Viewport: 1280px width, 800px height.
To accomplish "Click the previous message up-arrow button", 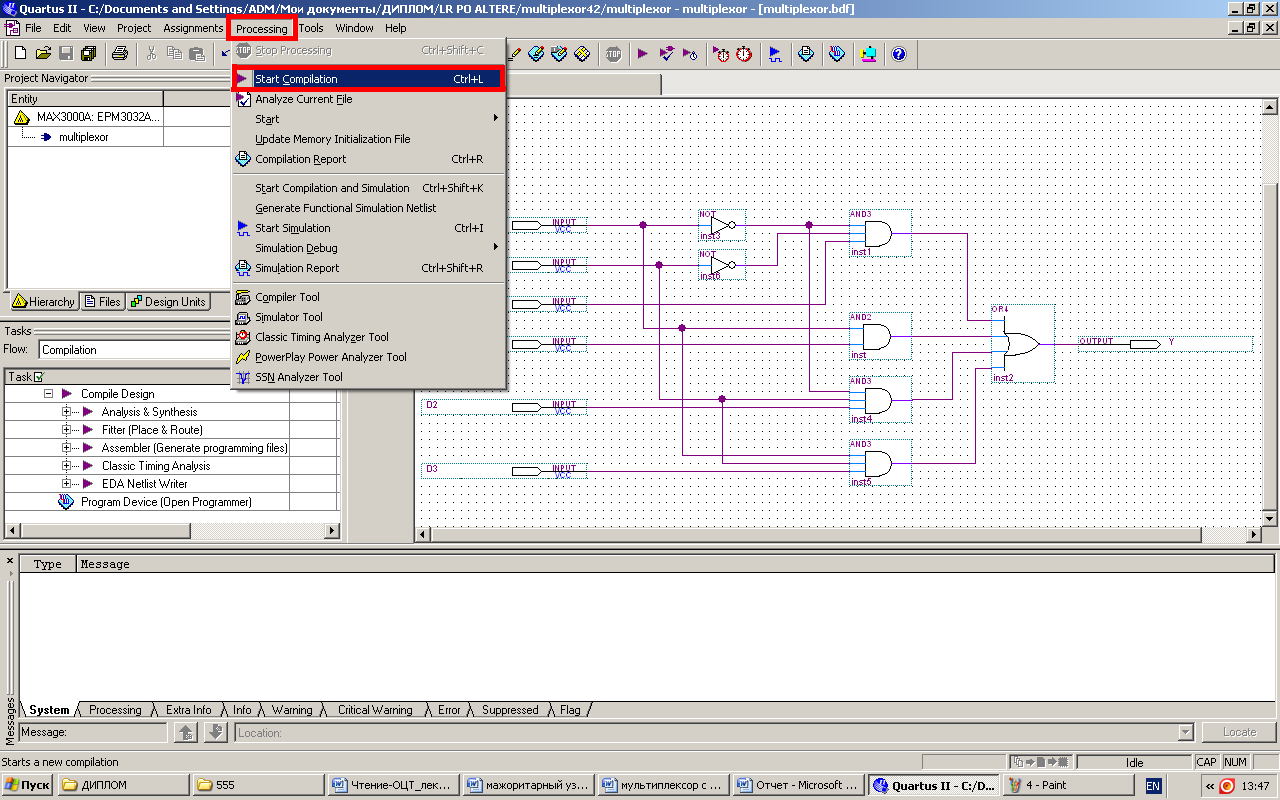I will (186, 732).
